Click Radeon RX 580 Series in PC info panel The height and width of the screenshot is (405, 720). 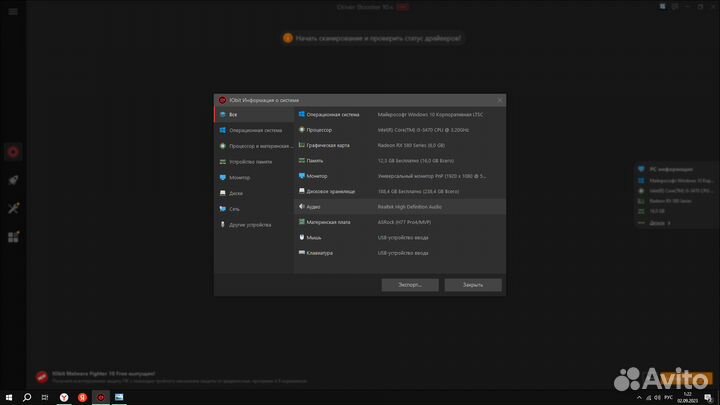coord(670,201)
